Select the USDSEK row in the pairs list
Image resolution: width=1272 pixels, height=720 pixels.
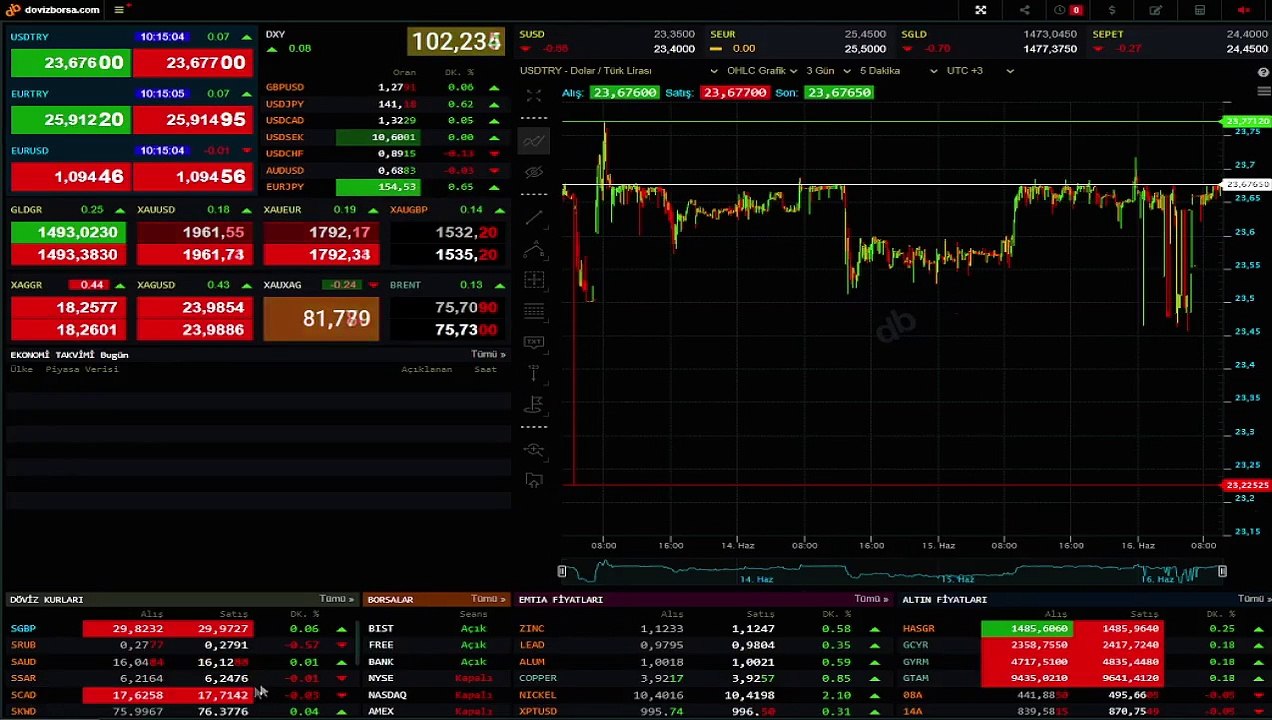pyautogui.click(x=384, y=137)
